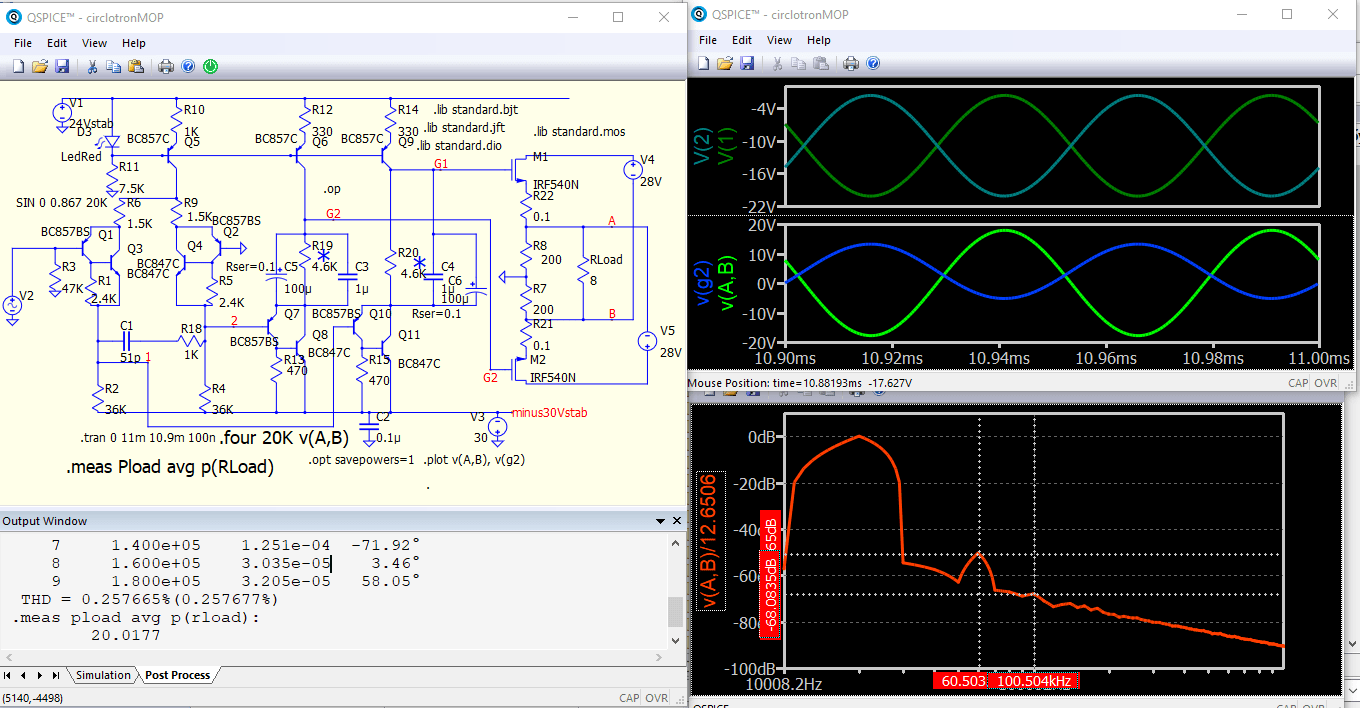Open View menu in schematic window
1360x708 pixels.
94,43
